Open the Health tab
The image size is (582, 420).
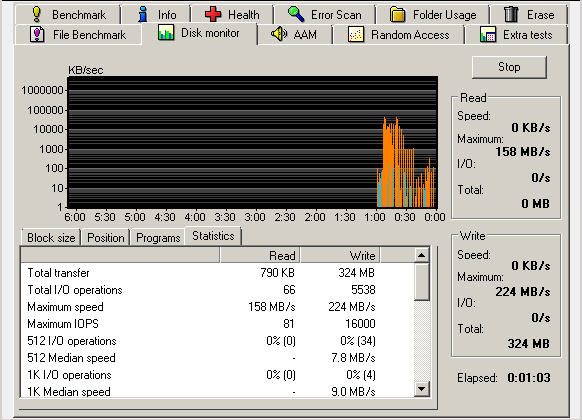point(232,14)
